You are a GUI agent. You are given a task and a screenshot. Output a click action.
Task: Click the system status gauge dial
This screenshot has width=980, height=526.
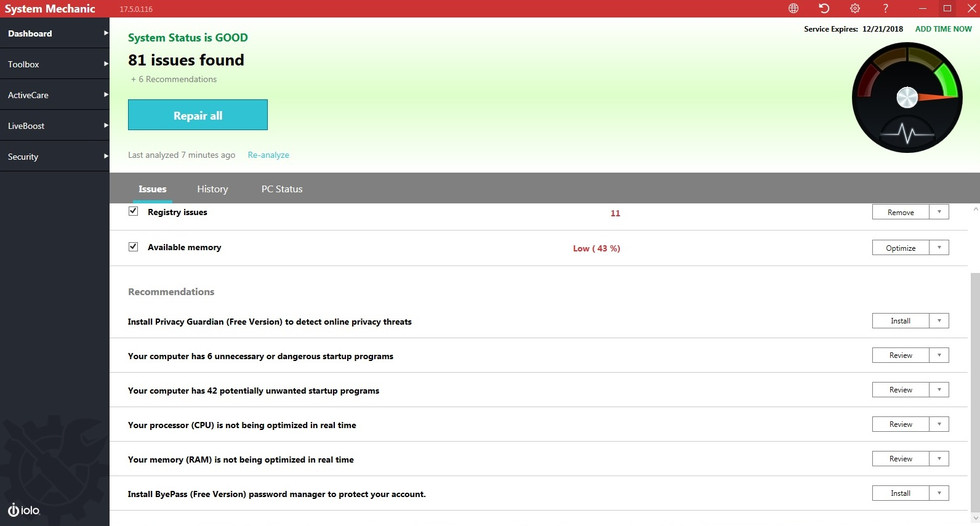[x=906, y=97]
